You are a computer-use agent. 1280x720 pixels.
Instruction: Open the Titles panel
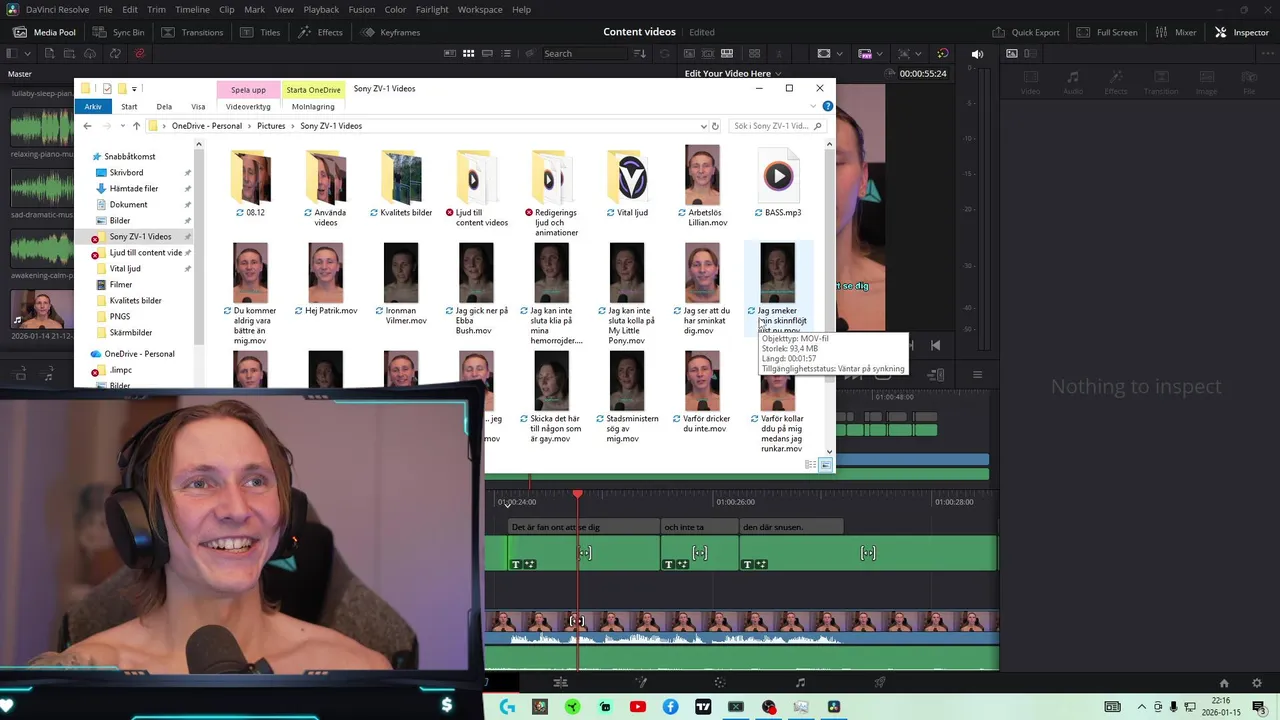260,32
